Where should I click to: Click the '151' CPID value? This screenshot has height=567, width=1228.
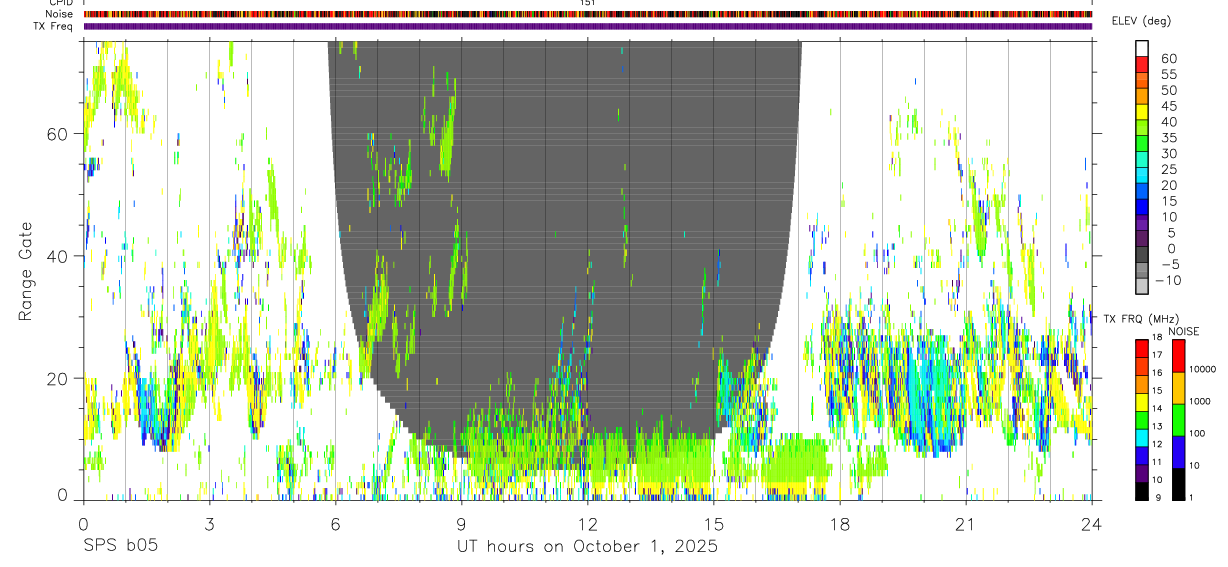coord(588,3)
